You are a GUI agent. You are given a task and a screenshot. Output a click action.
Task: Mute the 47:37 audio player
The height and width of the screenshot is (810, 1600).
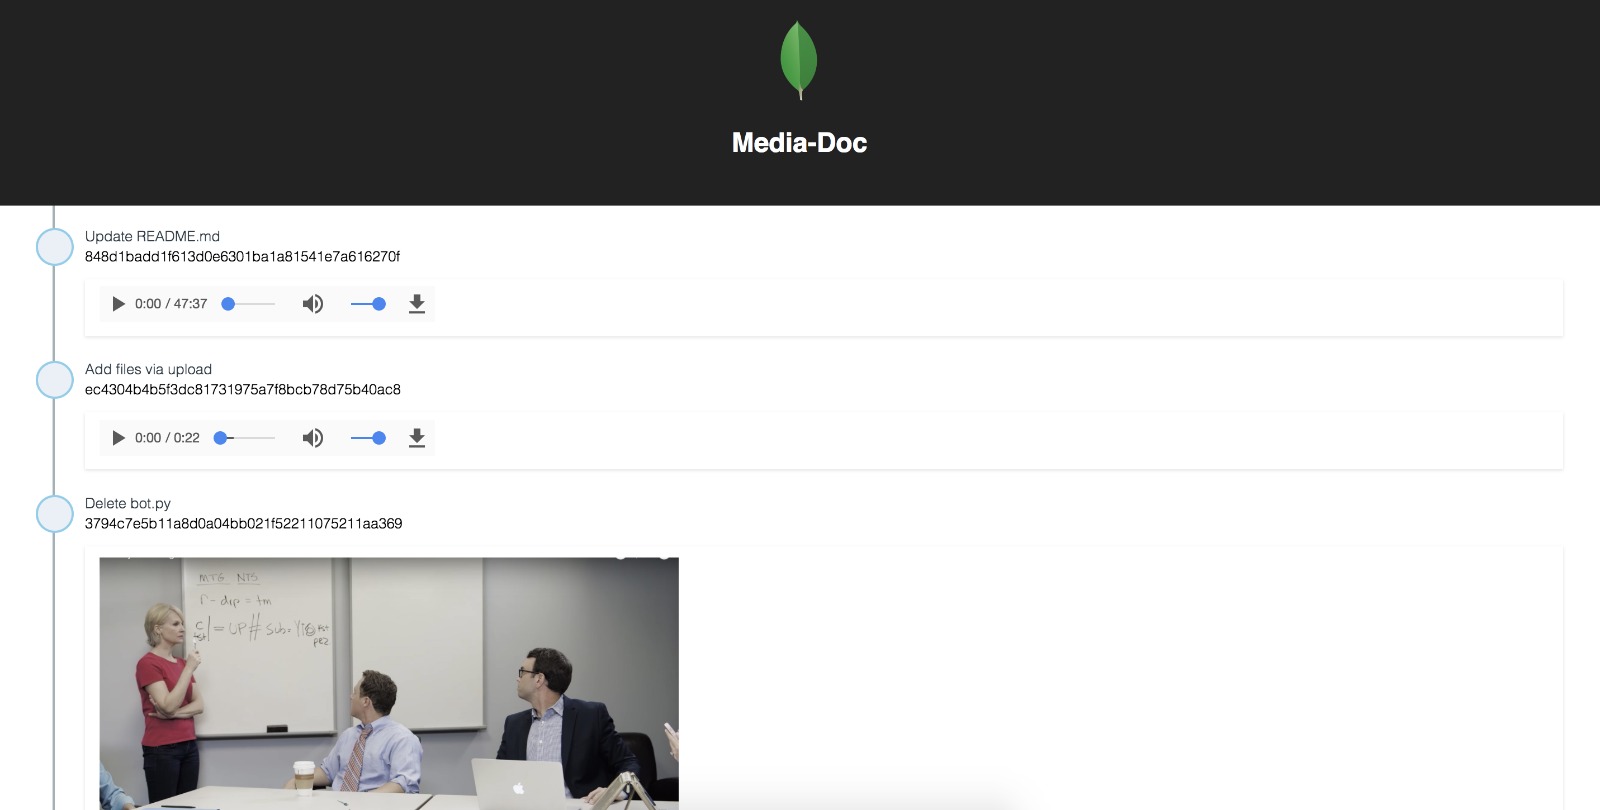pyautogui.click(x=313, y=304)
